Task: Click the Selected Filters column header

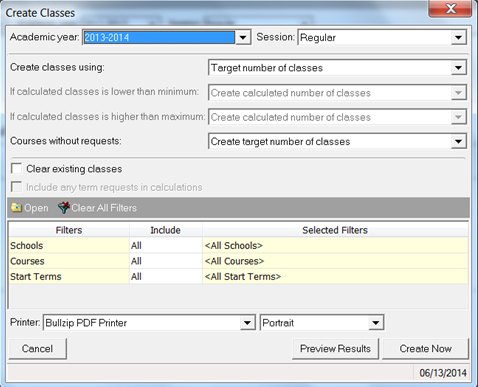Action: pyautogui.click(x=335, y=230)
